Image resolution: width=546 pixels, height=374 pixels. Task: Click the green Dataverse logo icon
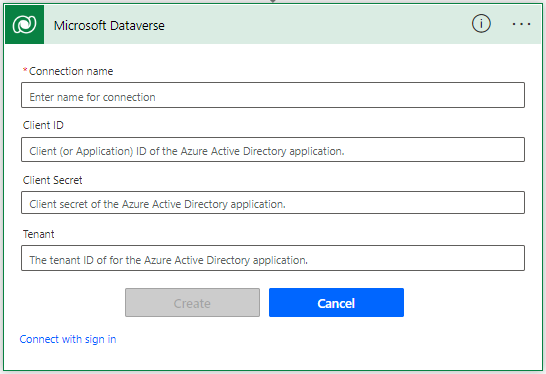(24, 24)
